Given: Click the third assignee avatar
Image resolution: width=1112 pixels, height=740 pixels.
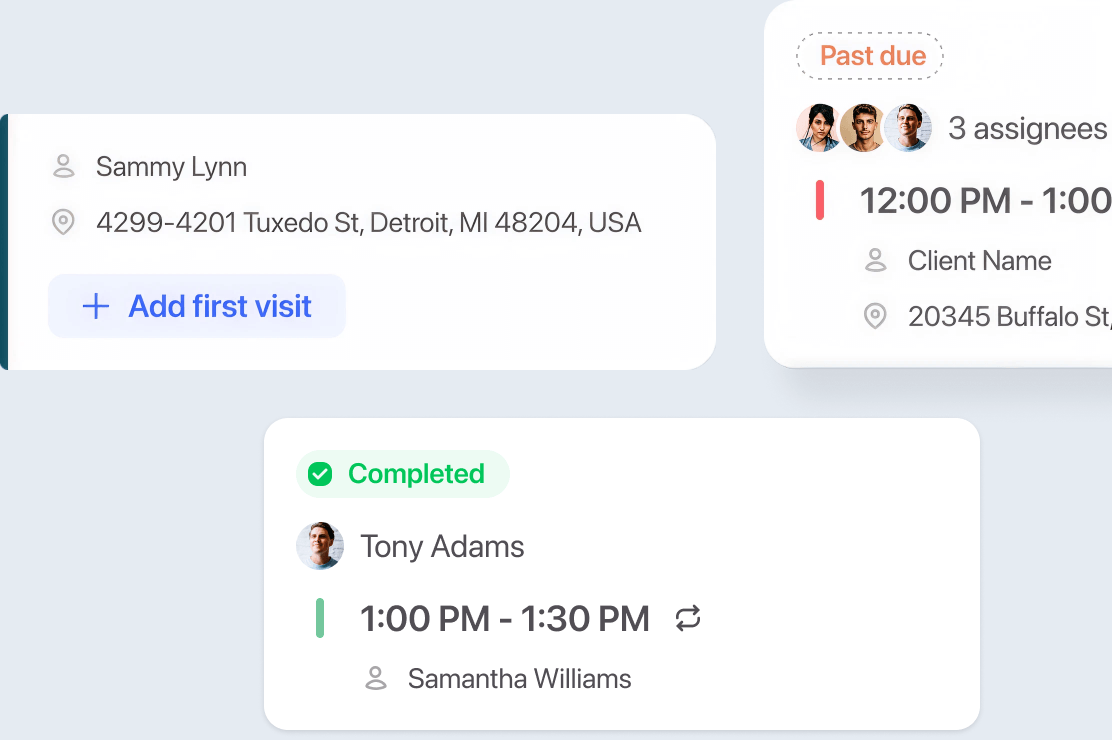Looking at the screenshot, I should 908,128.
